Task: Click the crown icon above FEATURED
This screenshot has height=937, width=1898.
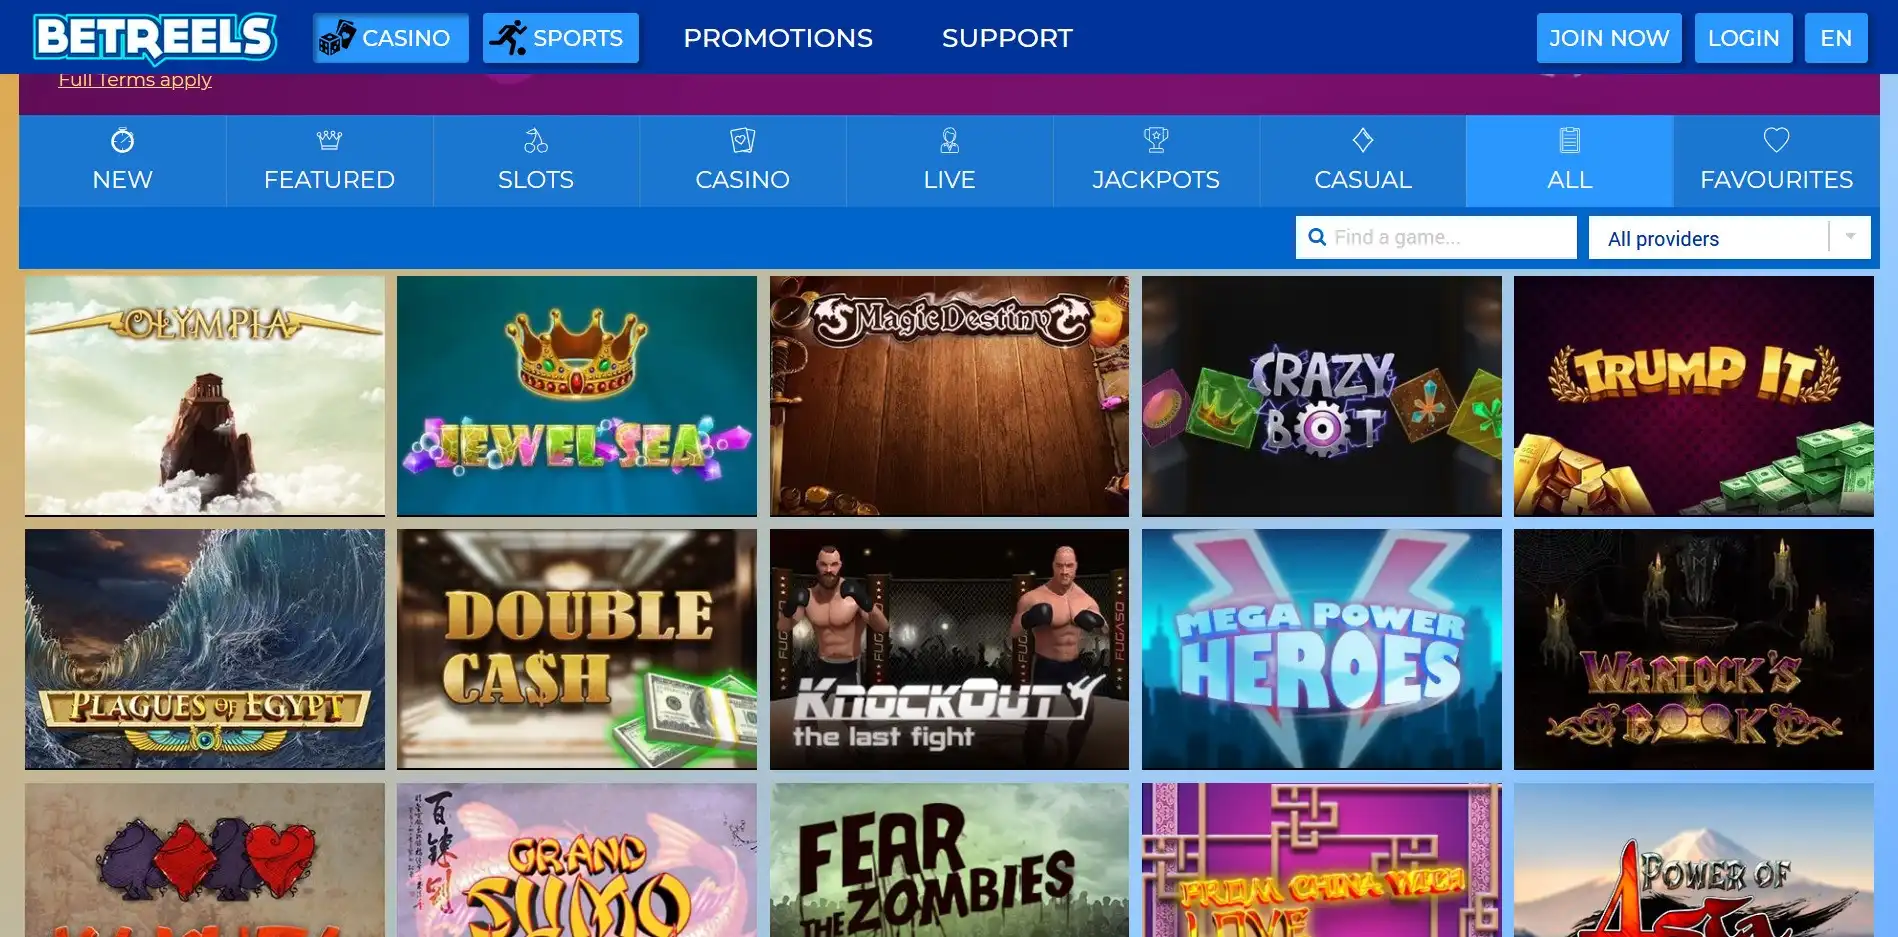Action: point(329,140)
